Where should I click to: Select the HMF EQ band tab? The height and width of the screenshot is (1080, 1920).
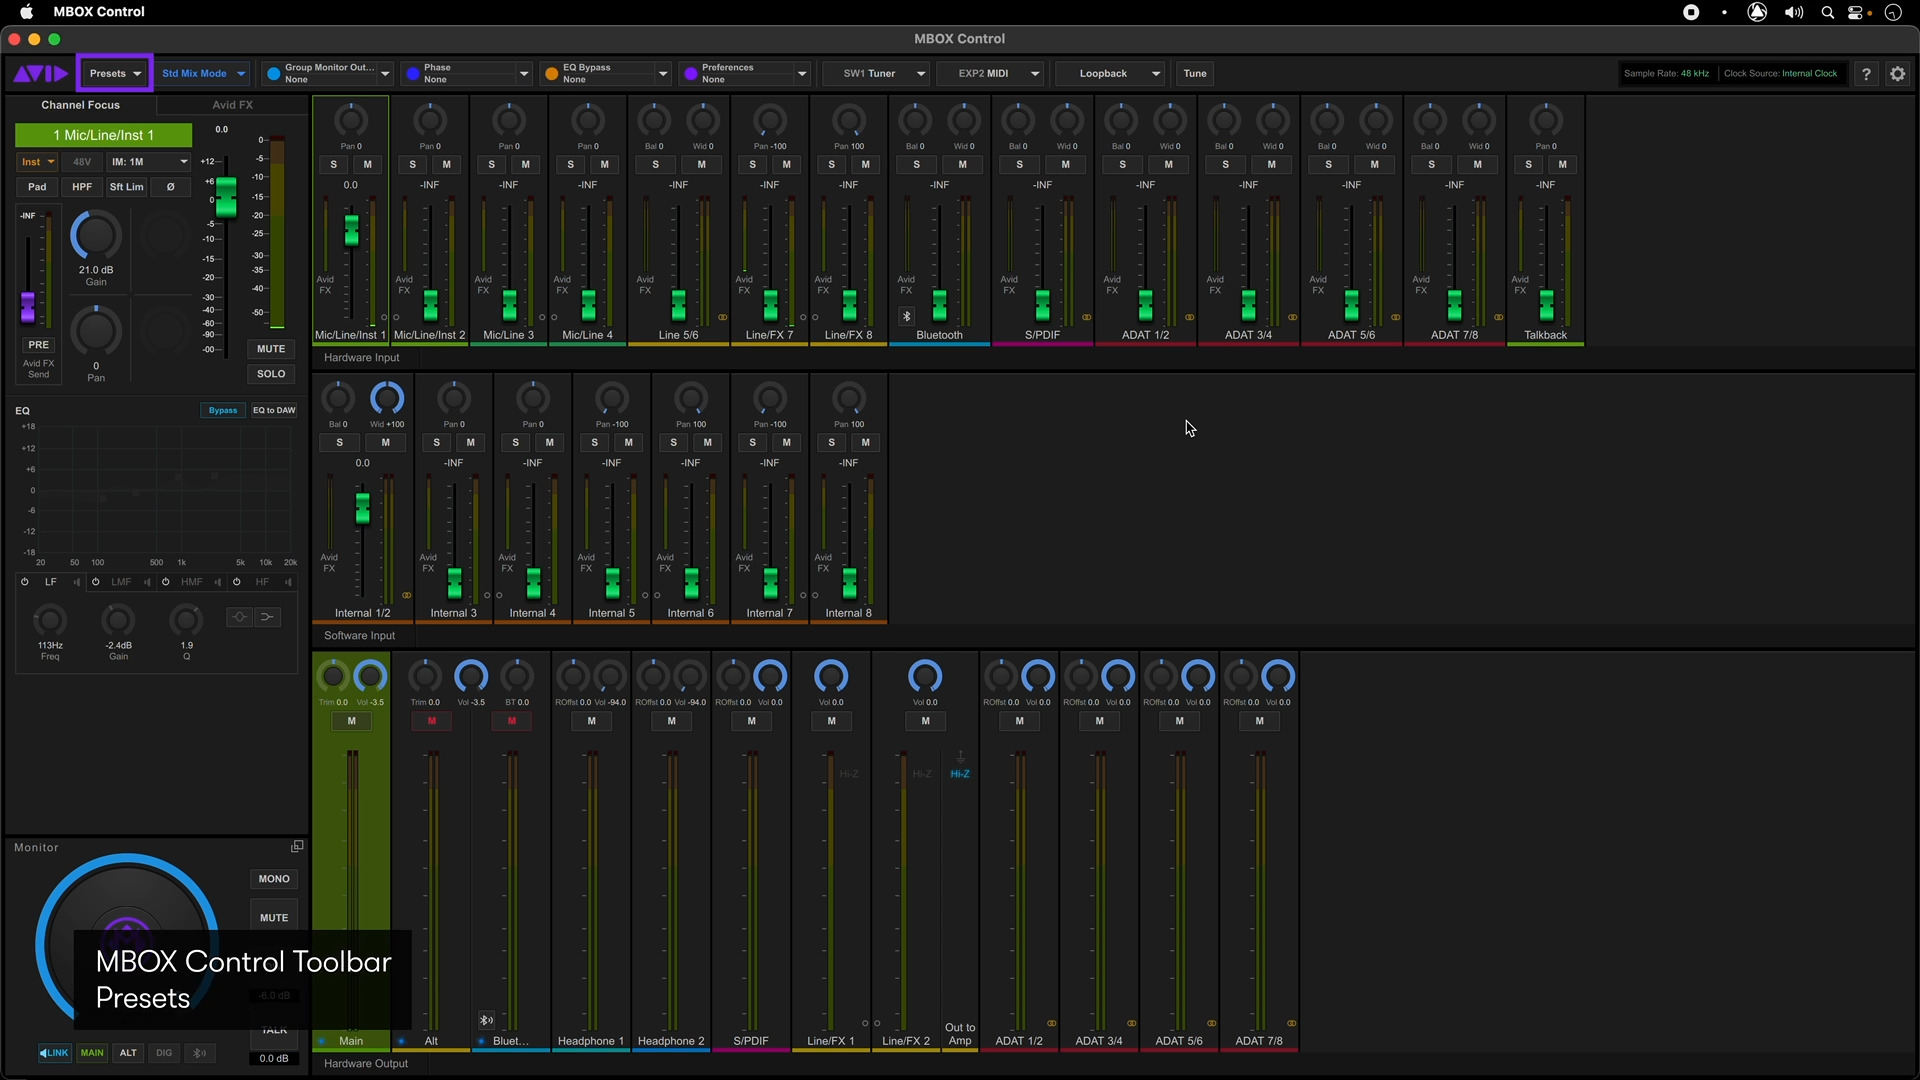[x=191, y=582]
